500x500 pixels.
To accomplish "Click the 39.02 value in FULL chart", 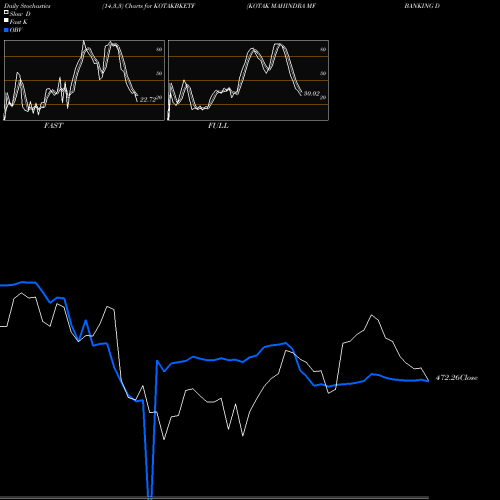I will 312,94.
